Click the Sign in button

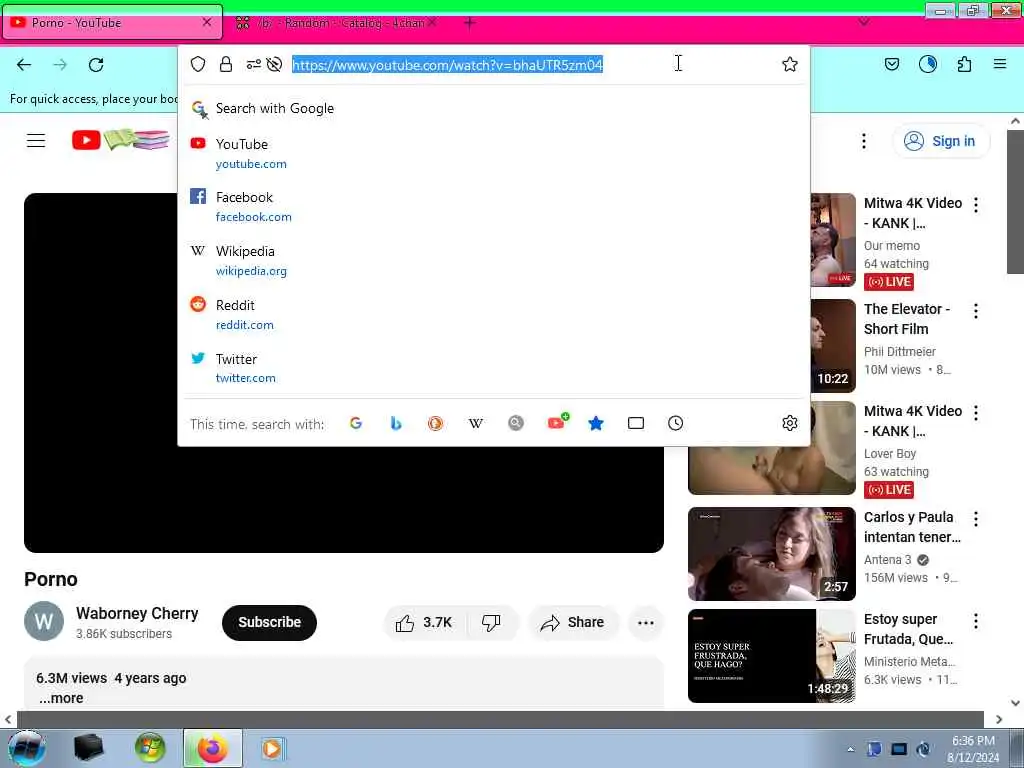click(940, 141)
